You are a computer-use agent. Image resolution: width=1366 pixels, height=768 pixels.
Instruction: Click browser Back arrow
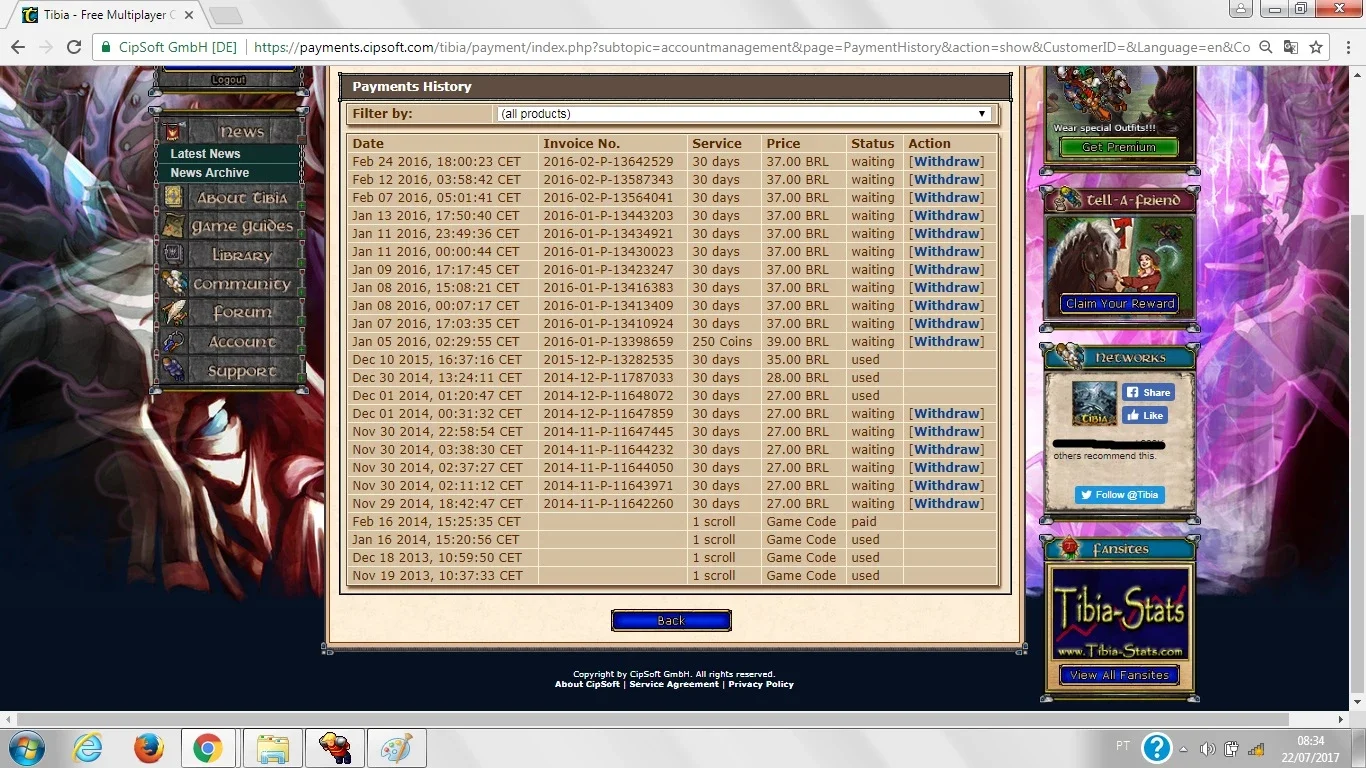(x=18, y=47)
